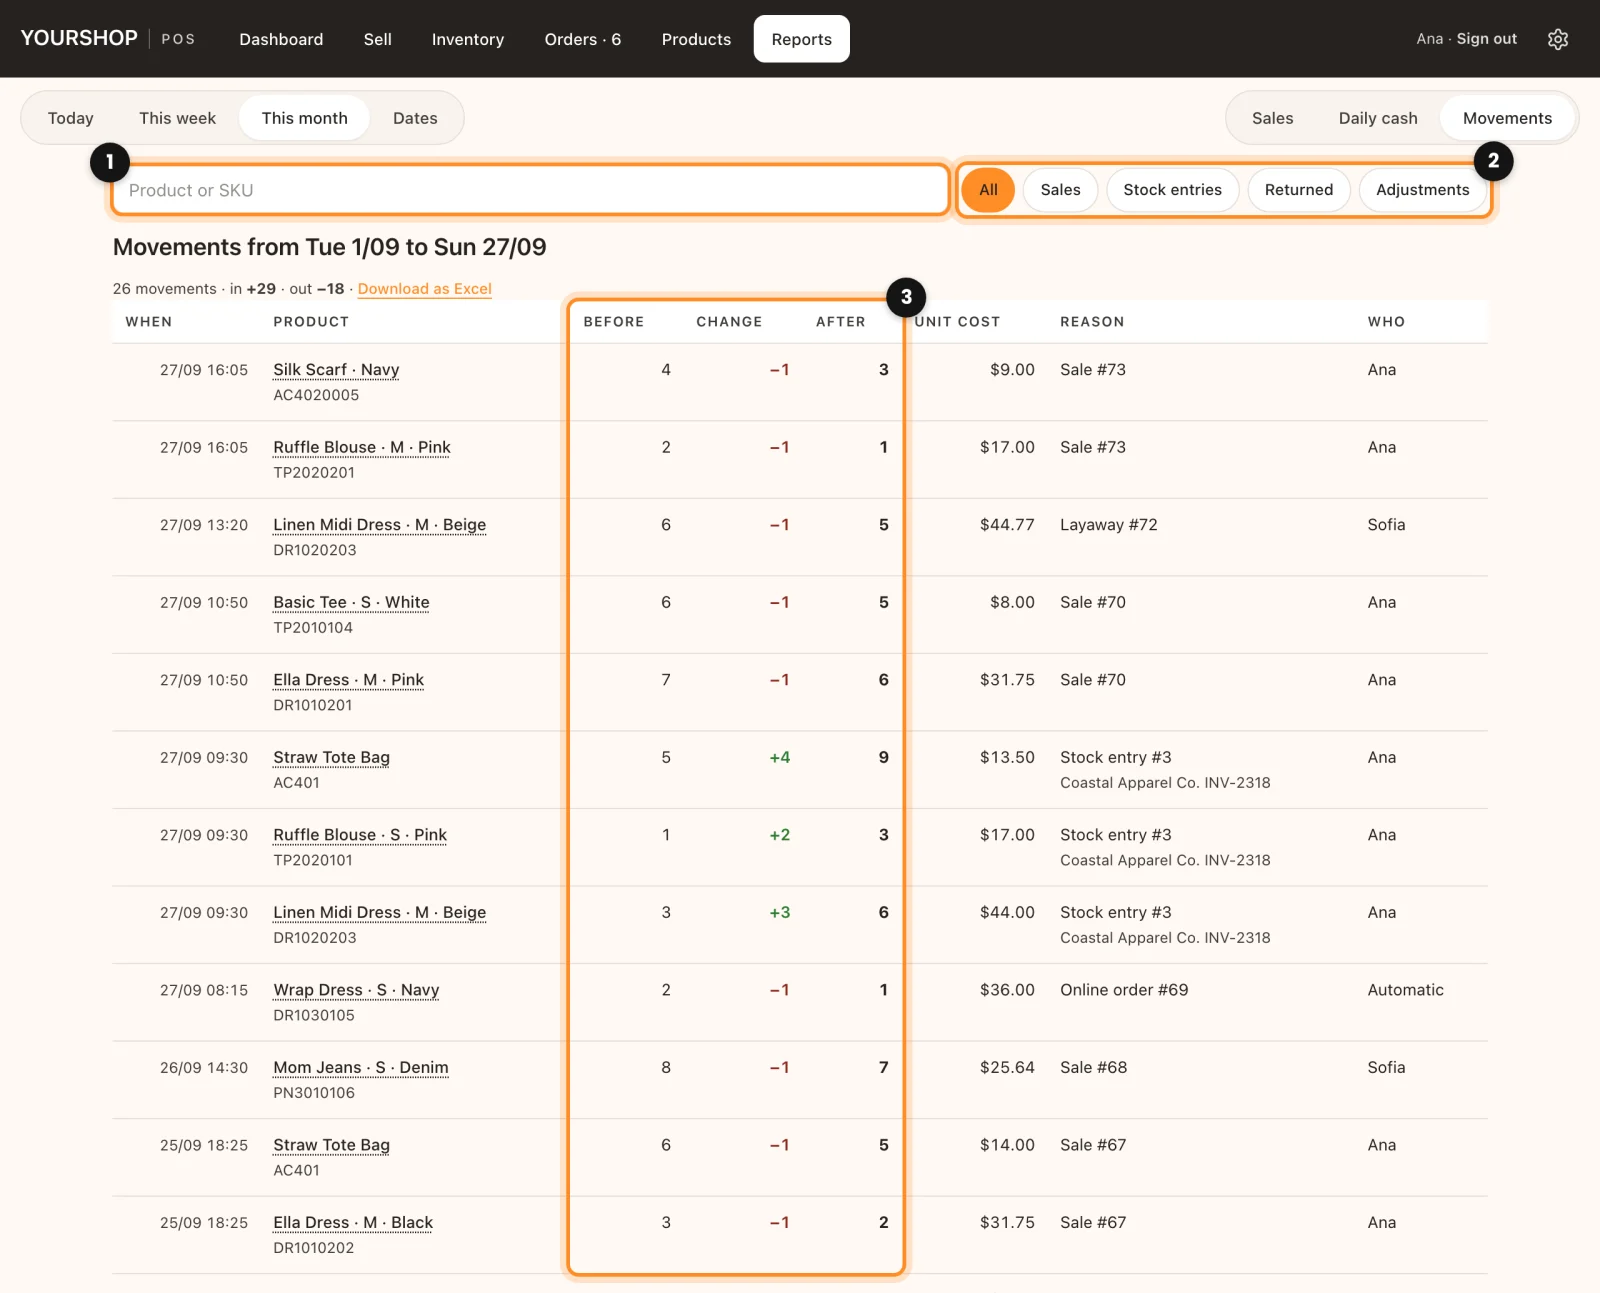The image size is (1600, 1293).
Task: Click the Sign out link
Action: (x=1486, y=39)
